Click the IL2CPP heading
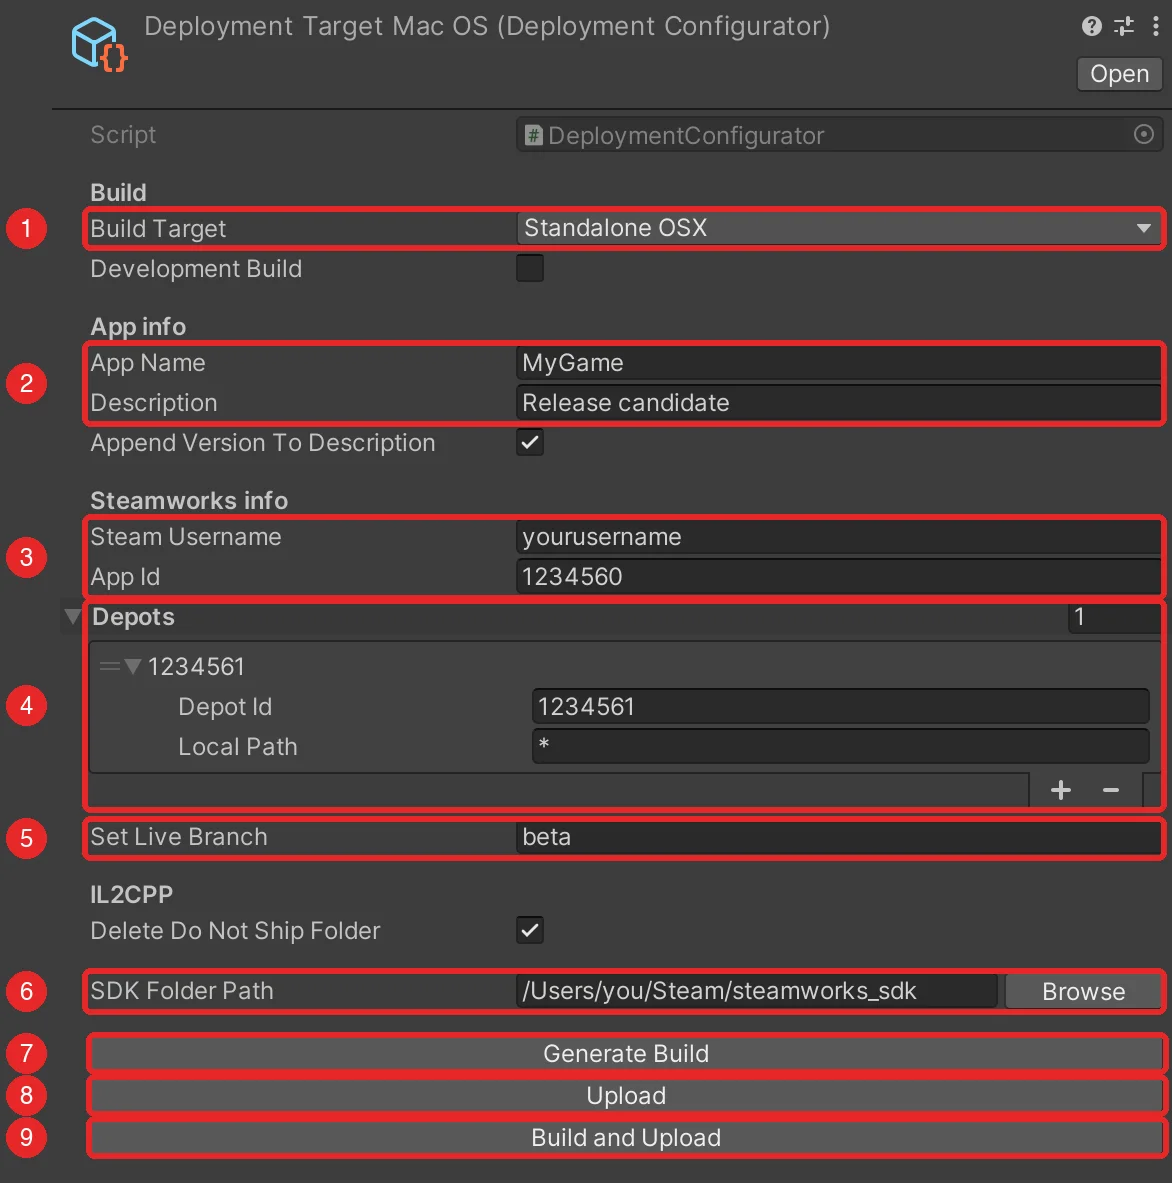The height and width of the screenshot is (1183, 1172). pyautogui.click(x=131, y=895)
